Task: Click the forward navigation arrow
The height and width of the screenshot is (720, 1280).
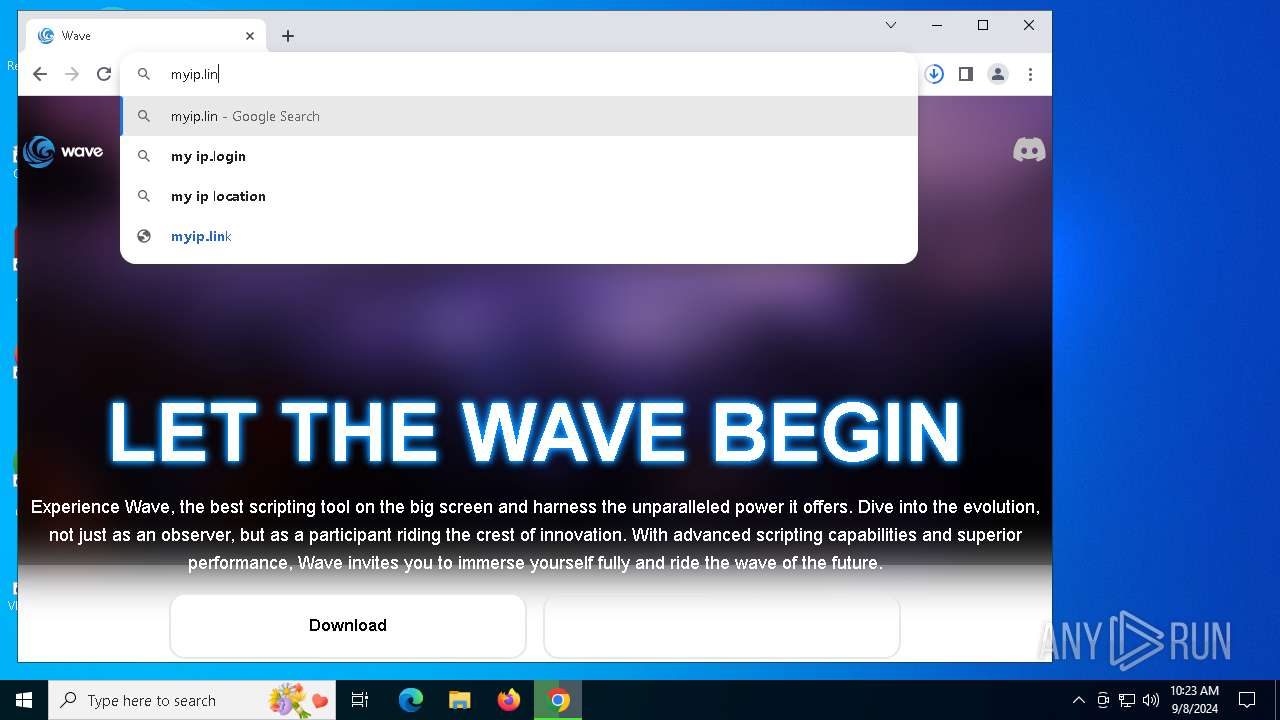Action: (x=72, y=74)
